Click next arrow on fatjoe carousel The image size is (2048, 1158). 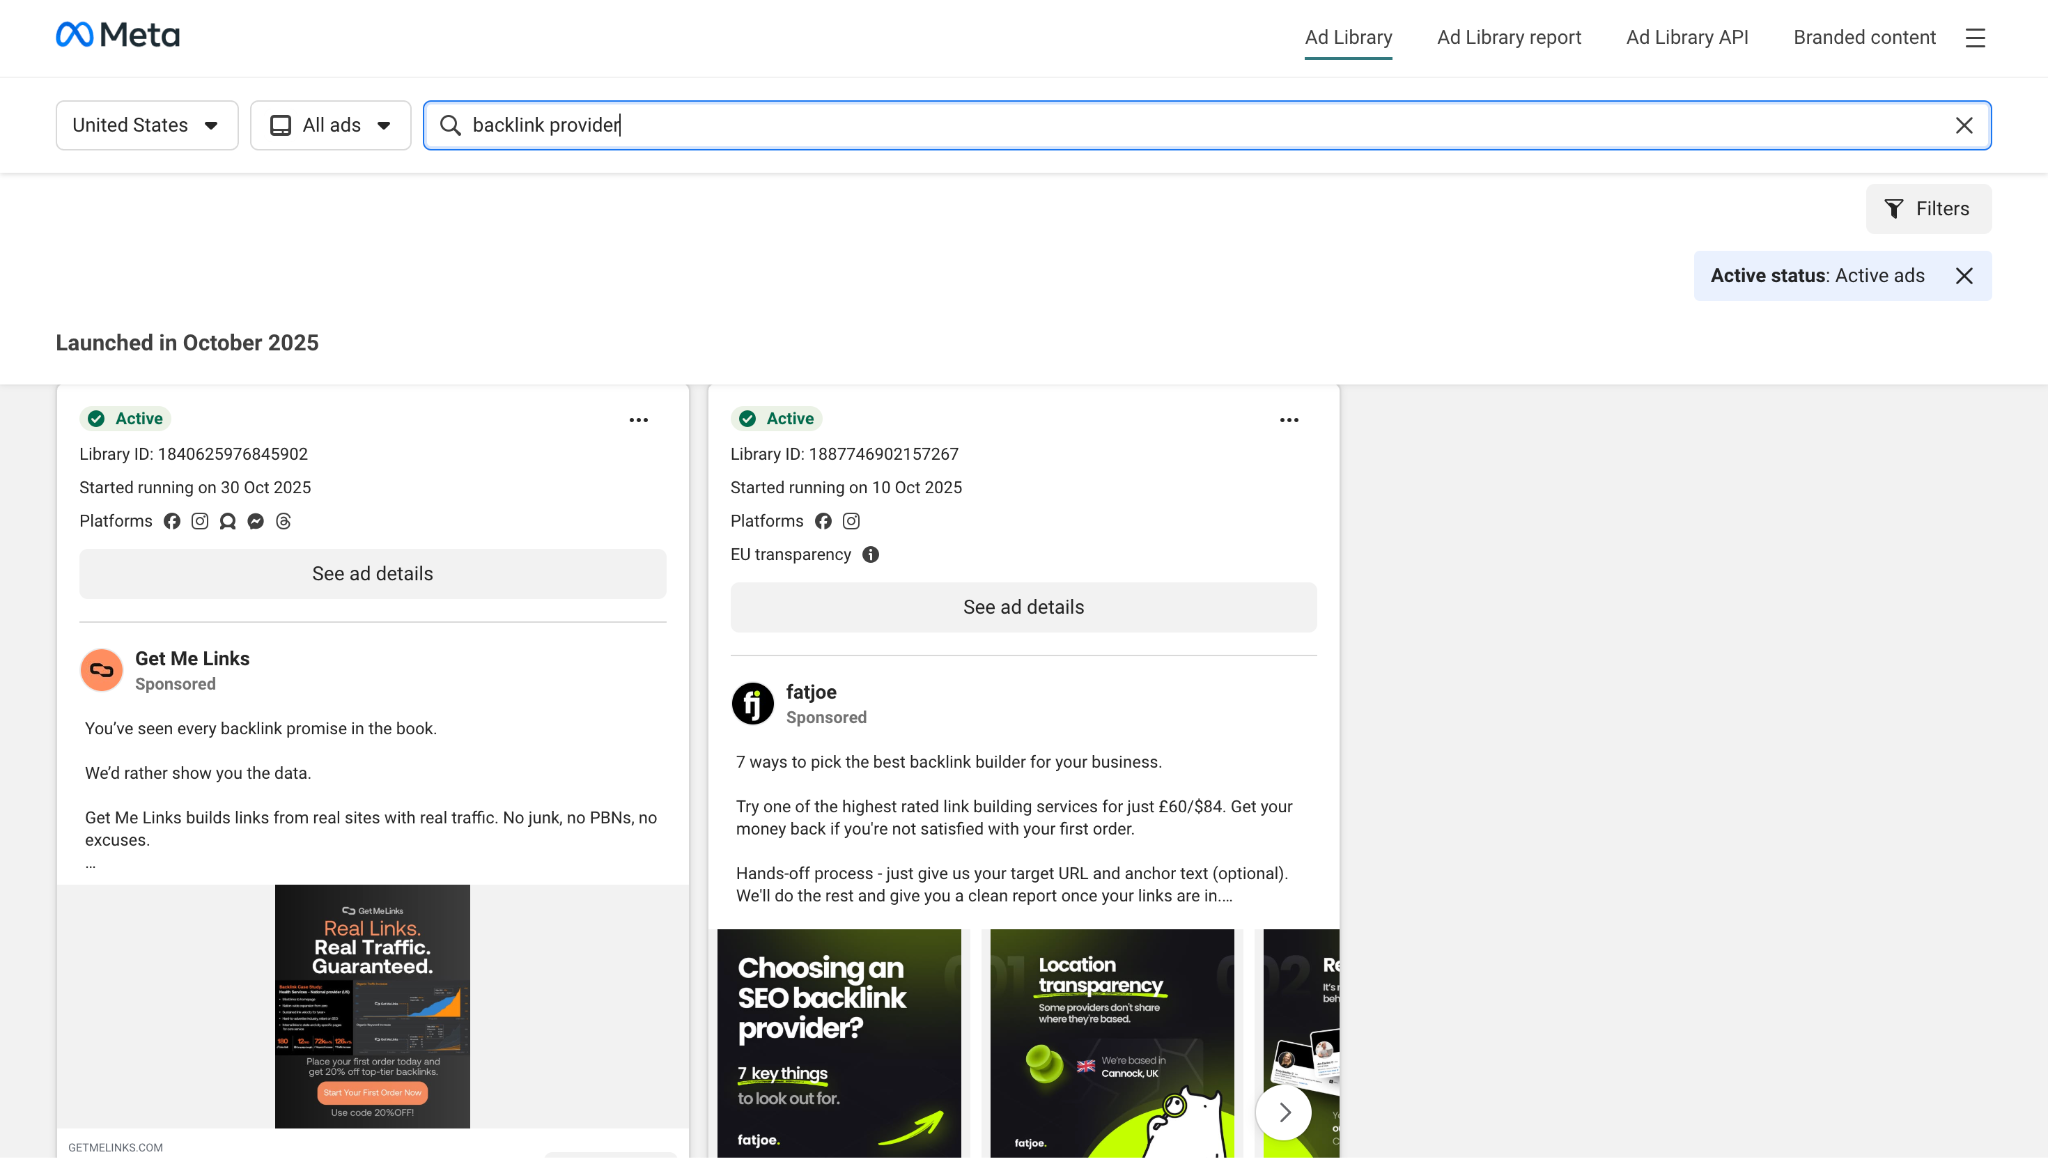pyautogui.click(x=1284, y=1112)
